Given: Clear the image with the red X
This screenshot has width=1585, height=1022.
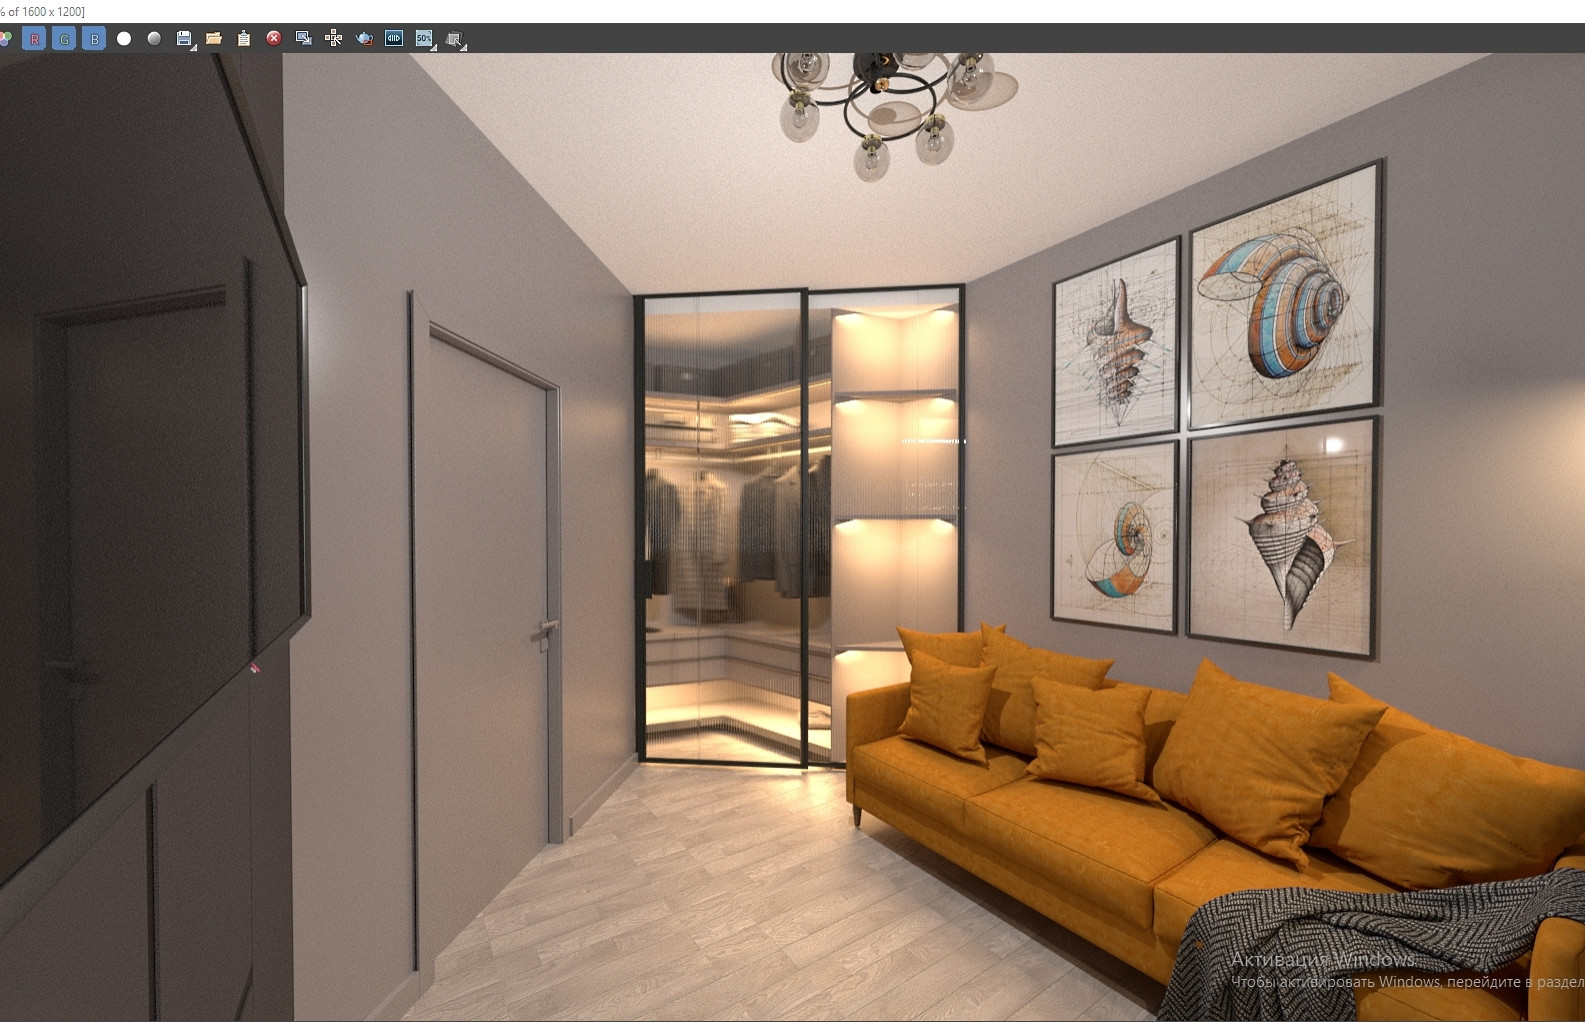Looking at the screenshot, I should (274, 39).
